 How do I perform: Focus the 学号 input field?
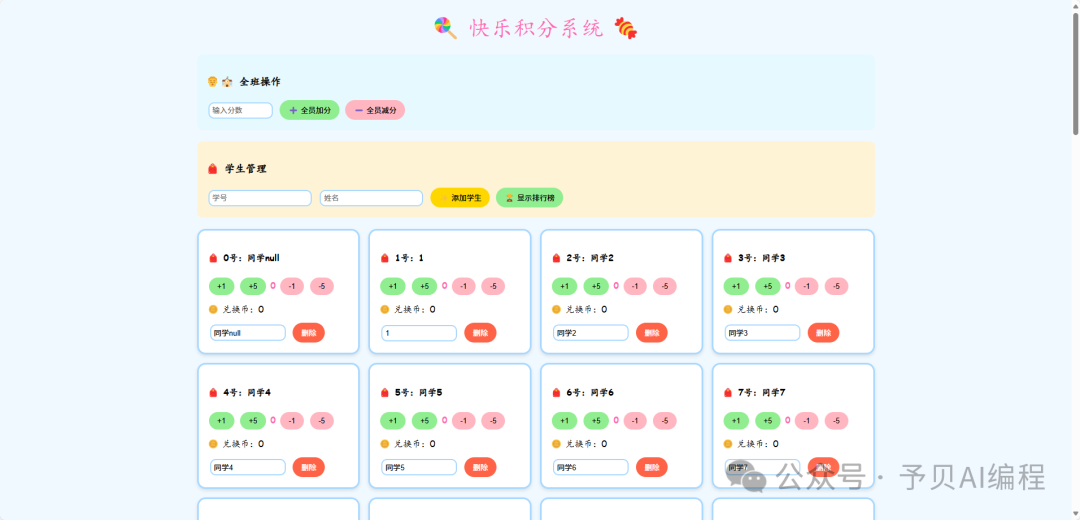pos(260,198)
